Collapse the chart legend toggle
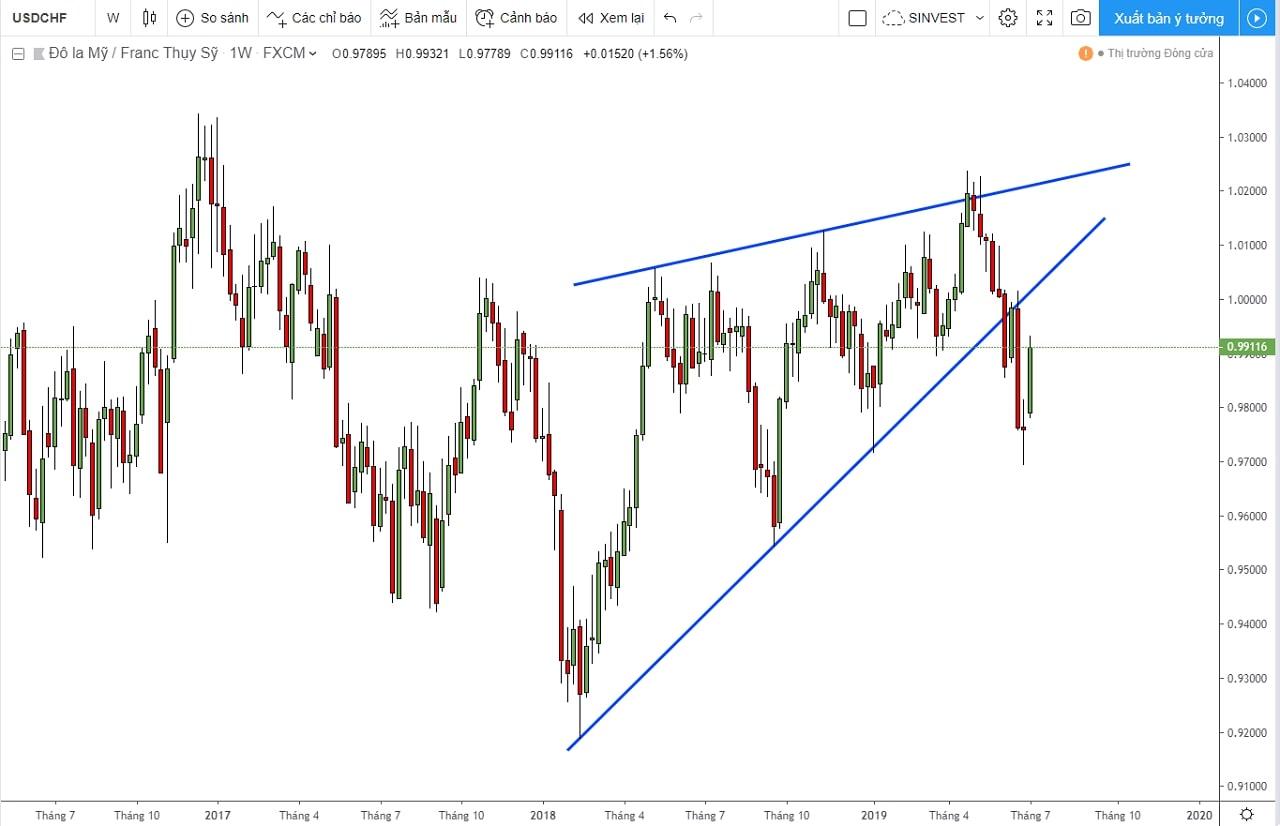1280x826 pixels. point(17,54)
